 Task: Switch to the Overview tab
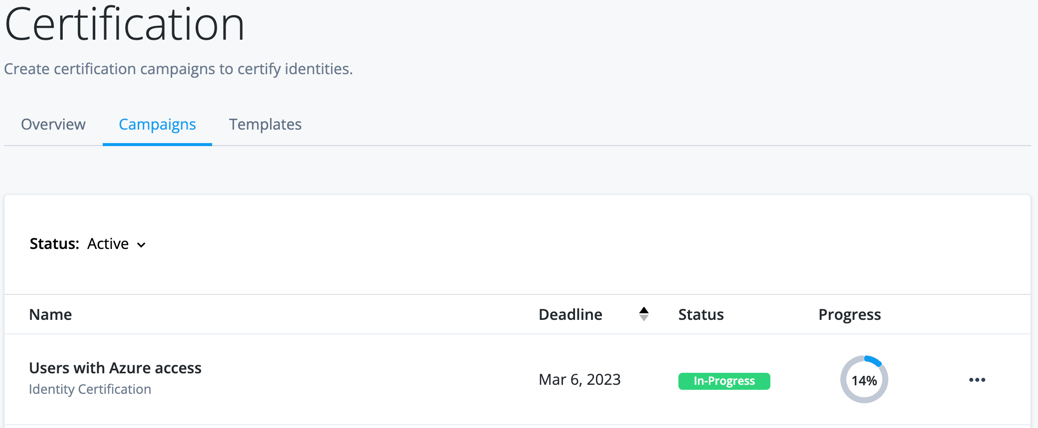53,124
